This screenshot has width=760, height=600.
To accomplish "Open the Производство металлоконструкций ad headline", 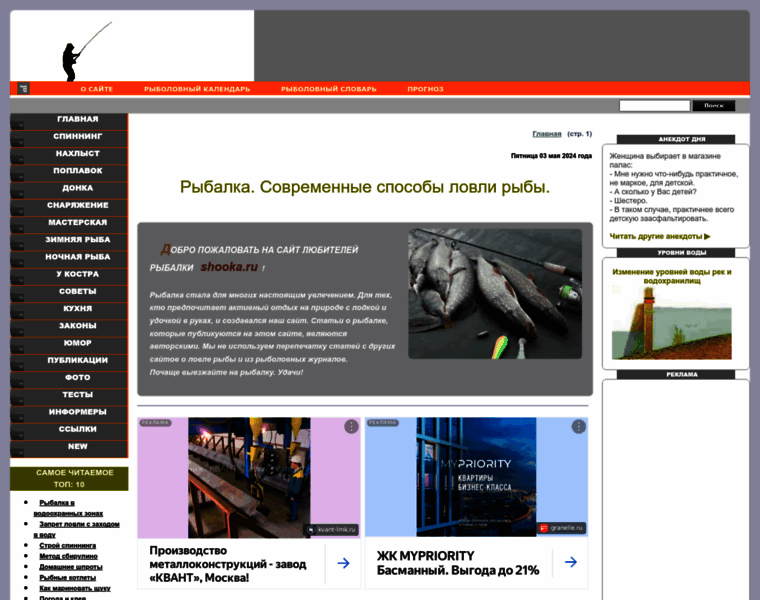I will [x=228, y=564].
